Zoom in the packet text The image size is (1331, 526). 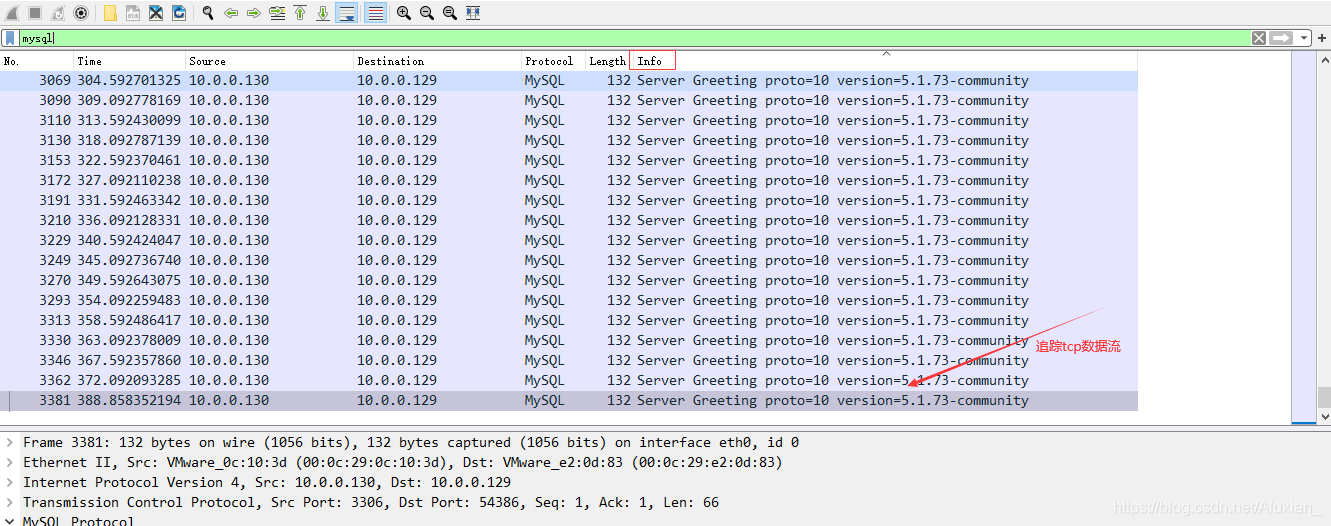pyautogui.click(x=404, y=13)
